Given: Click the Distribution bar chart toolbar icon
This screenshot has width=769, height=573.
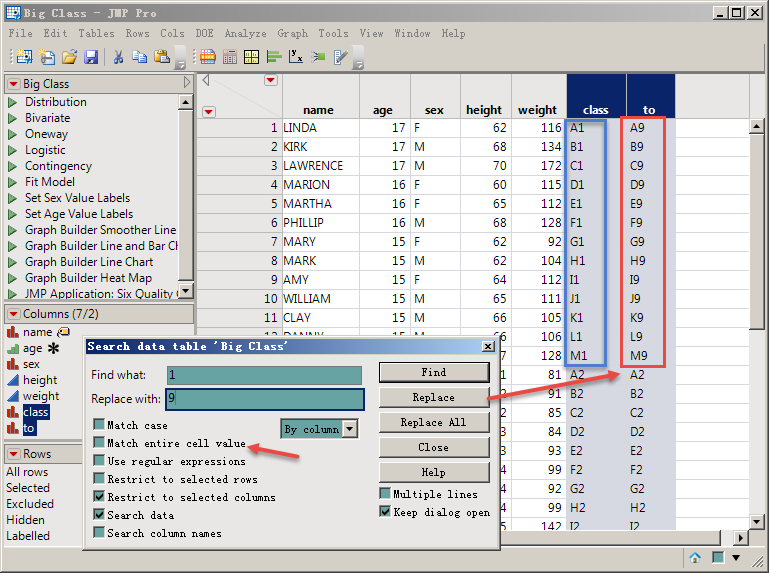Looking at the screenshot, I should pyautogui.click(x=273, y=57).
